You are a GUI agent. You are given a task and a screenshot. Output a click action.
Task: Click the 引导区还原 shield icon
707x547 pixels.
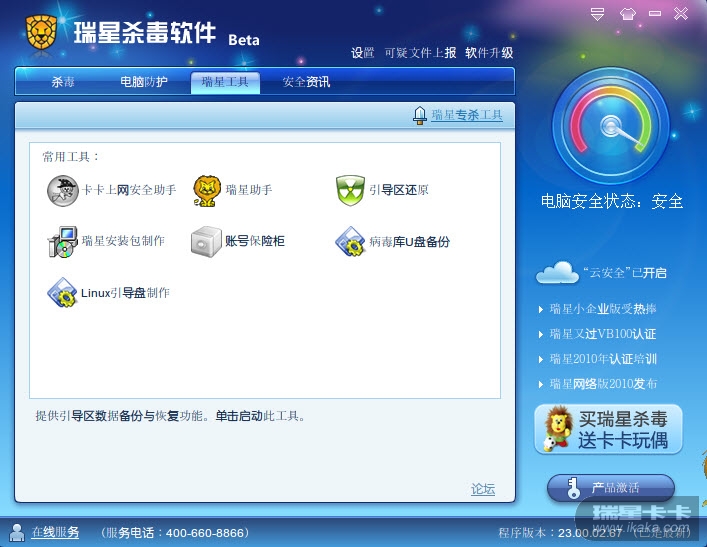coord(350,190)
